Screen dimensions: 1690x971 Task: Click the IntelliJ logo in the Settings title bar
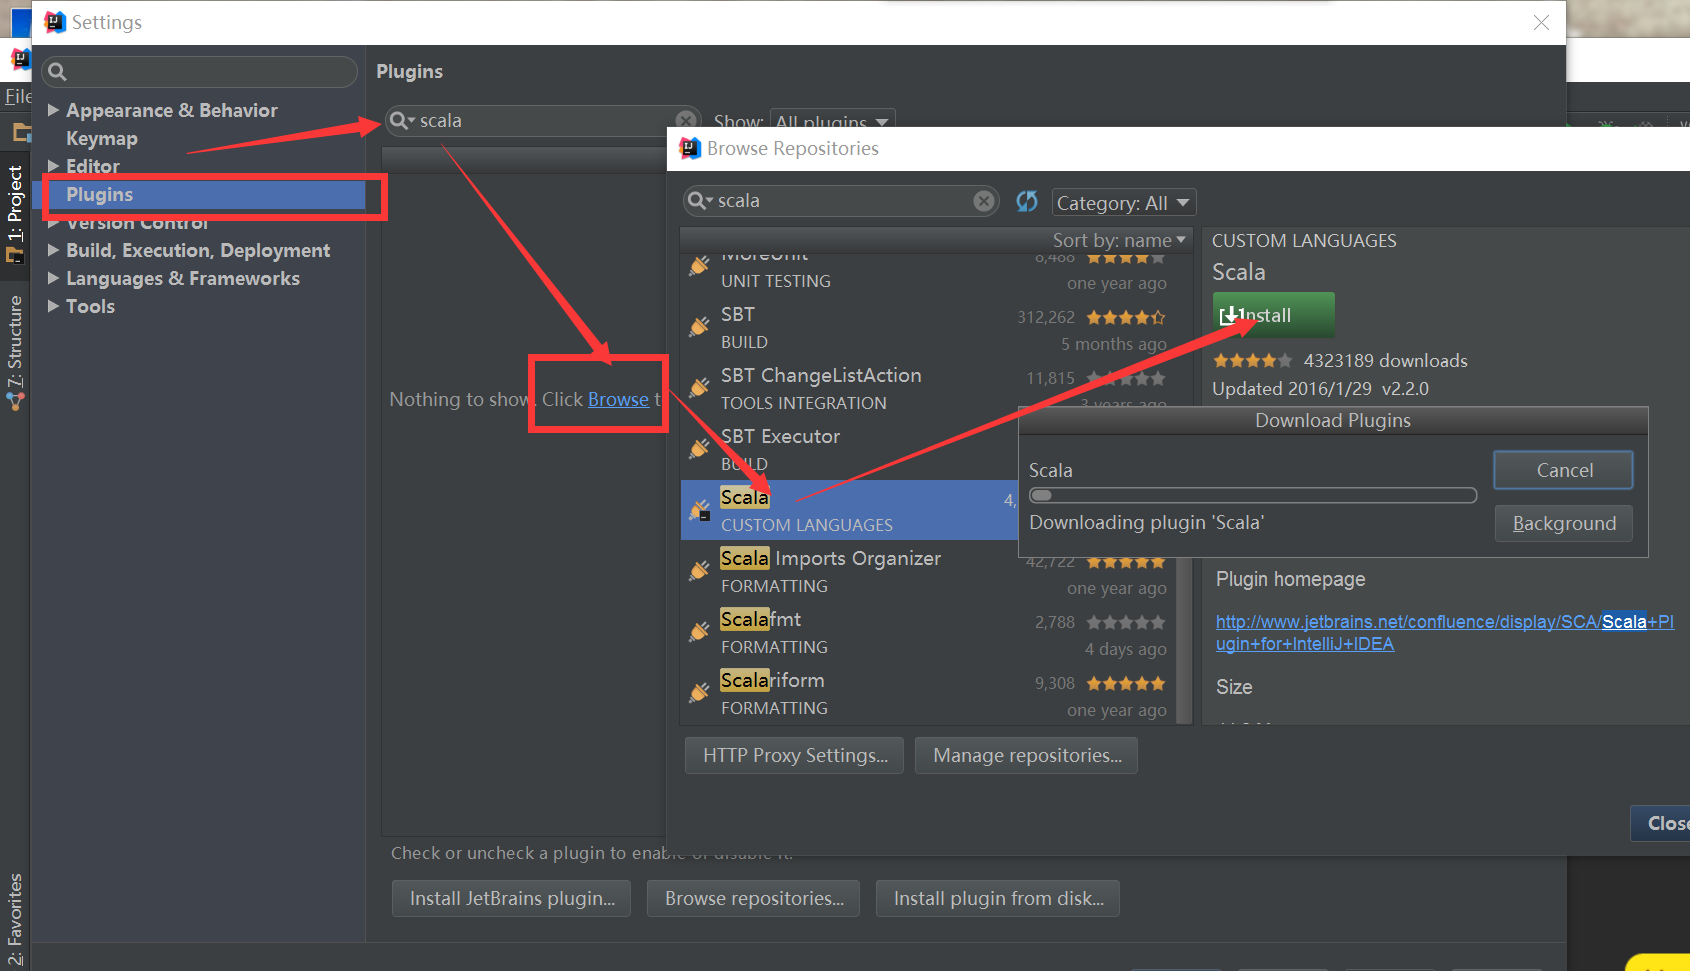55,22
